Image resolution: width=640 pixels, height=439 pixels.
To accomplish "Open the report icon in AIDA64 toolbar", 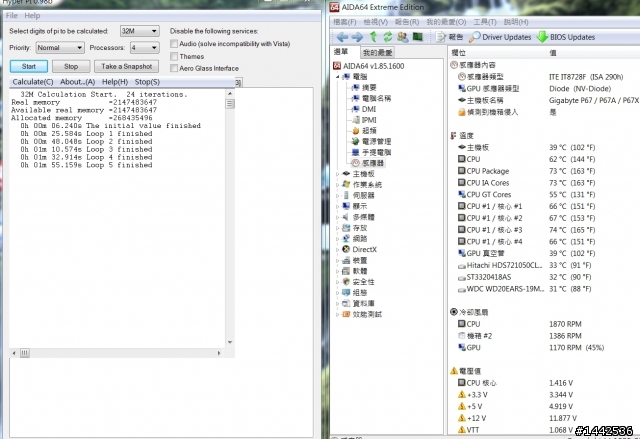I will 449,37.
